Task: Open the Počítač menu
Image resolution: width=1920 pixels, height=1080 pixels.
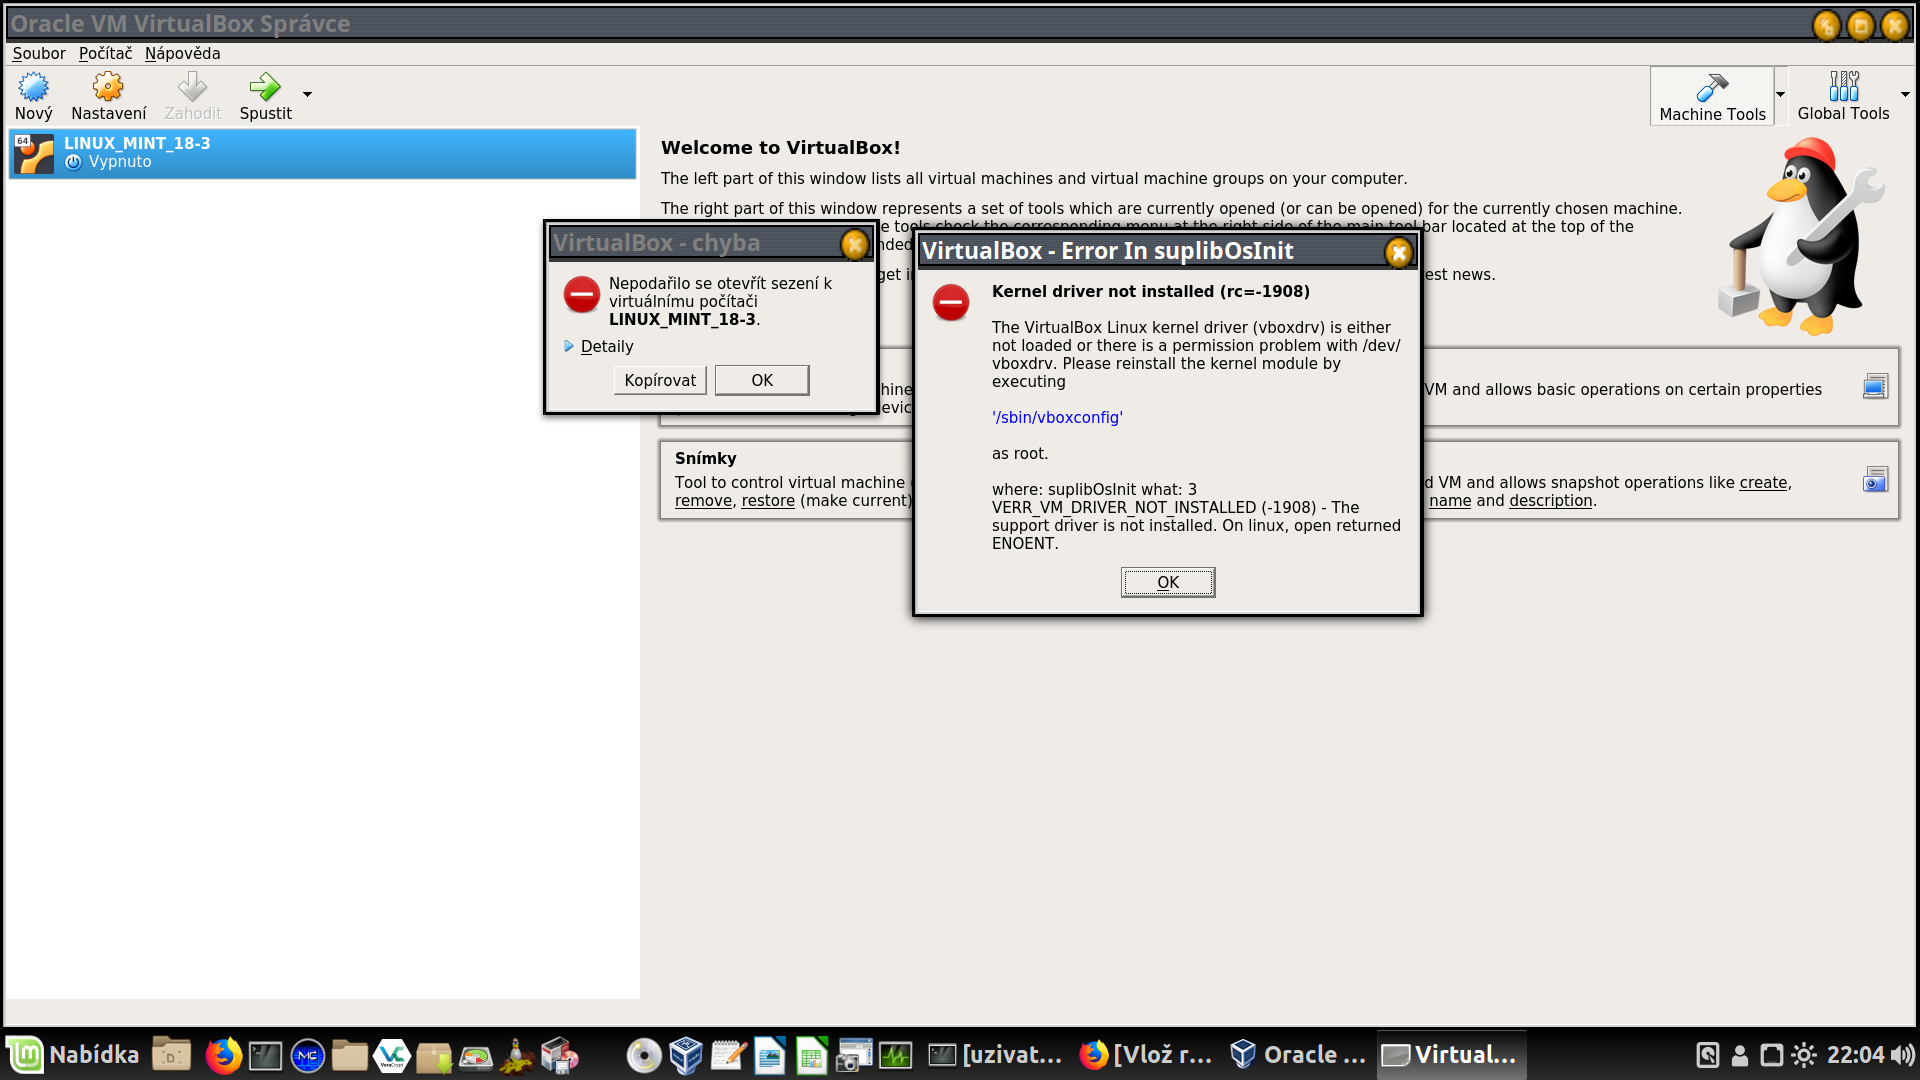Action: click(105, 54)
